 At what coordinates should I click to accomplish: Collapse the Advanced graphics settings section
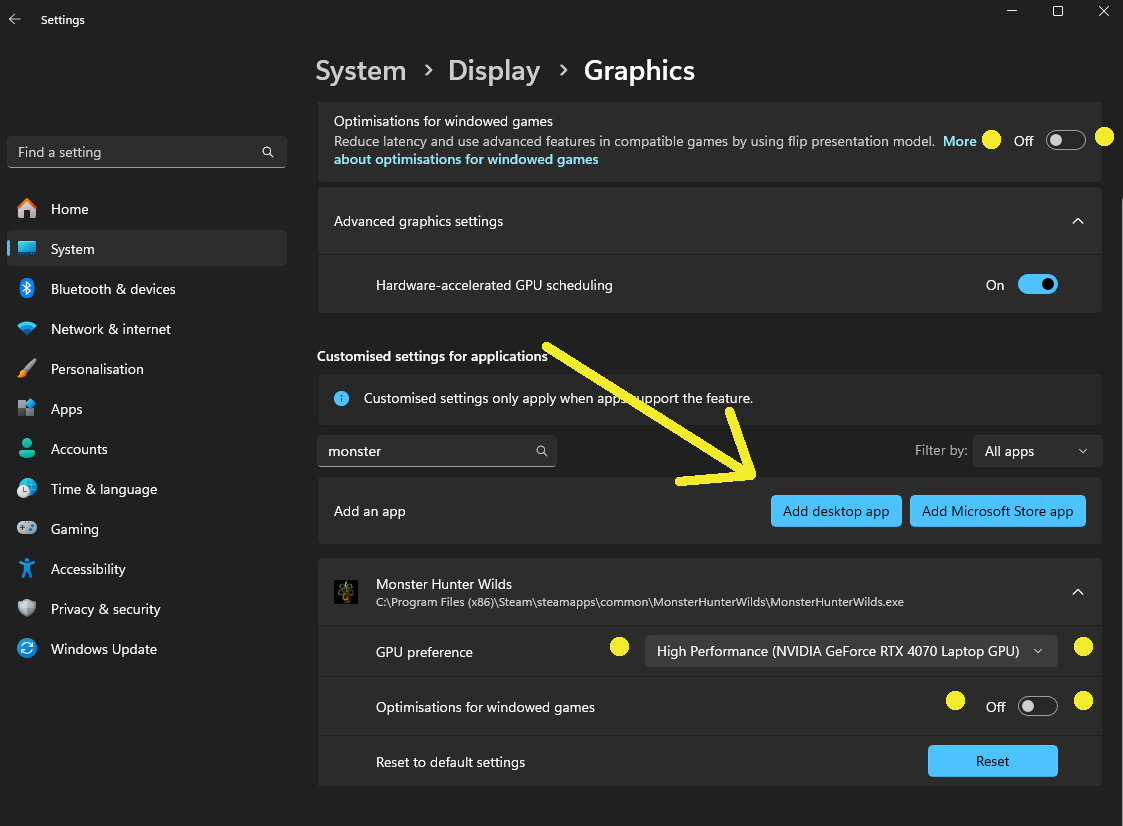tap(1077, 221)
